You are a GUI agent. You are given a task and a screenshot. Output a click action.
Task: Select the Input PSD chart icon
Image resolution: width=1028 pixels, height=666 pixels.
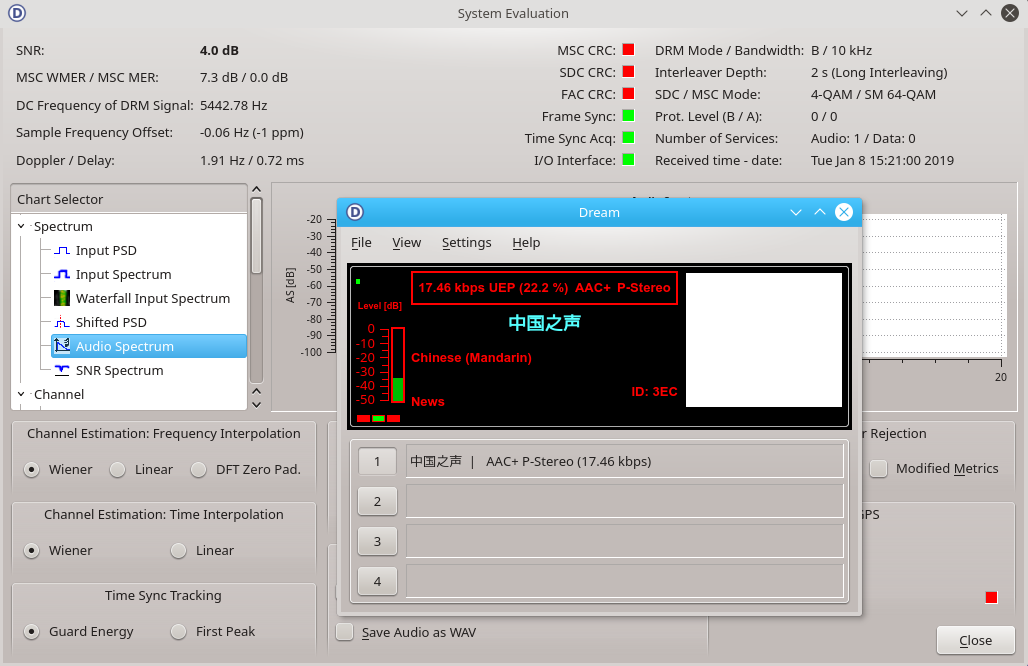[x=62, y=250]
